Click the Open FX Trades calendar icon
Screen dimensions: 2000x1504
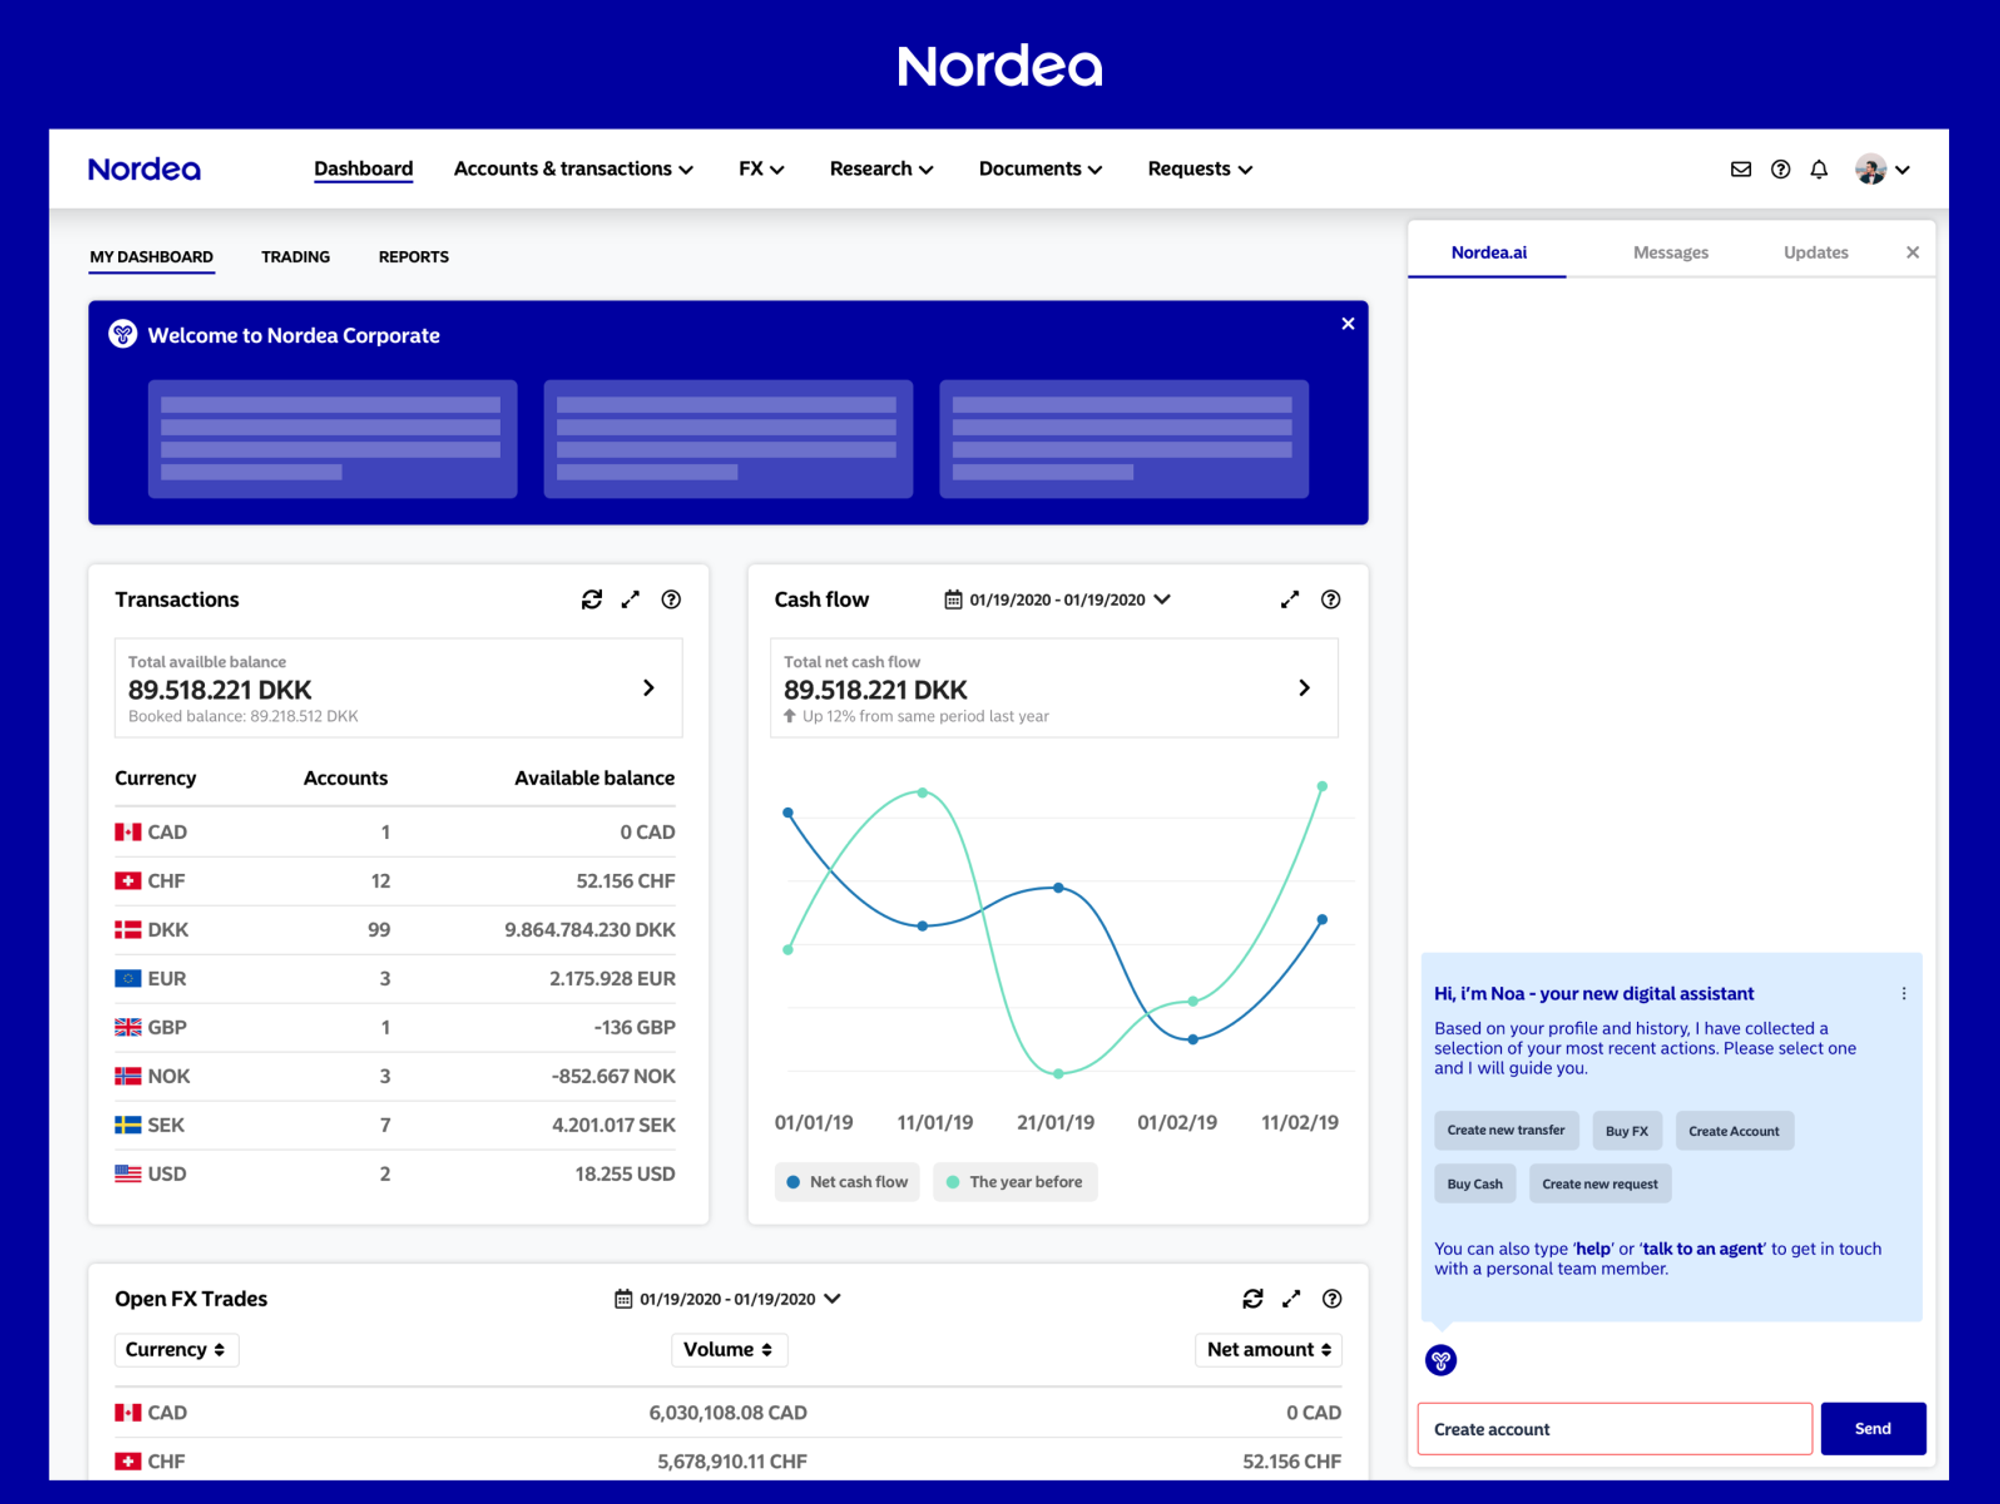point(623,1298)
